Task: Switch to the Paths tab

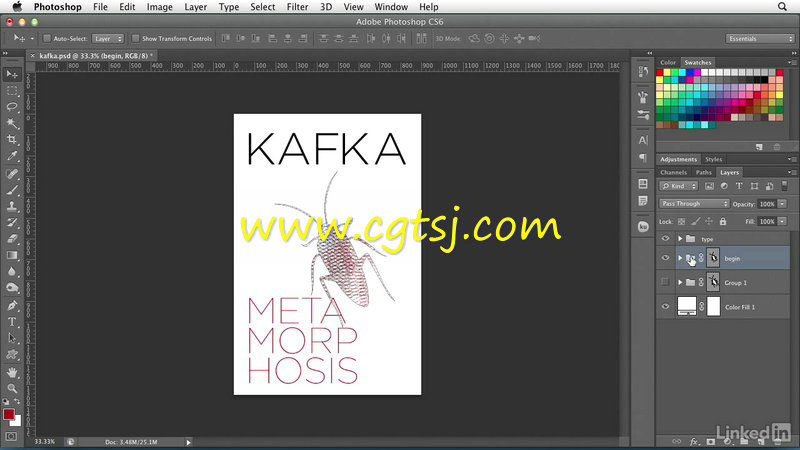Action: [x=704, y=172]
